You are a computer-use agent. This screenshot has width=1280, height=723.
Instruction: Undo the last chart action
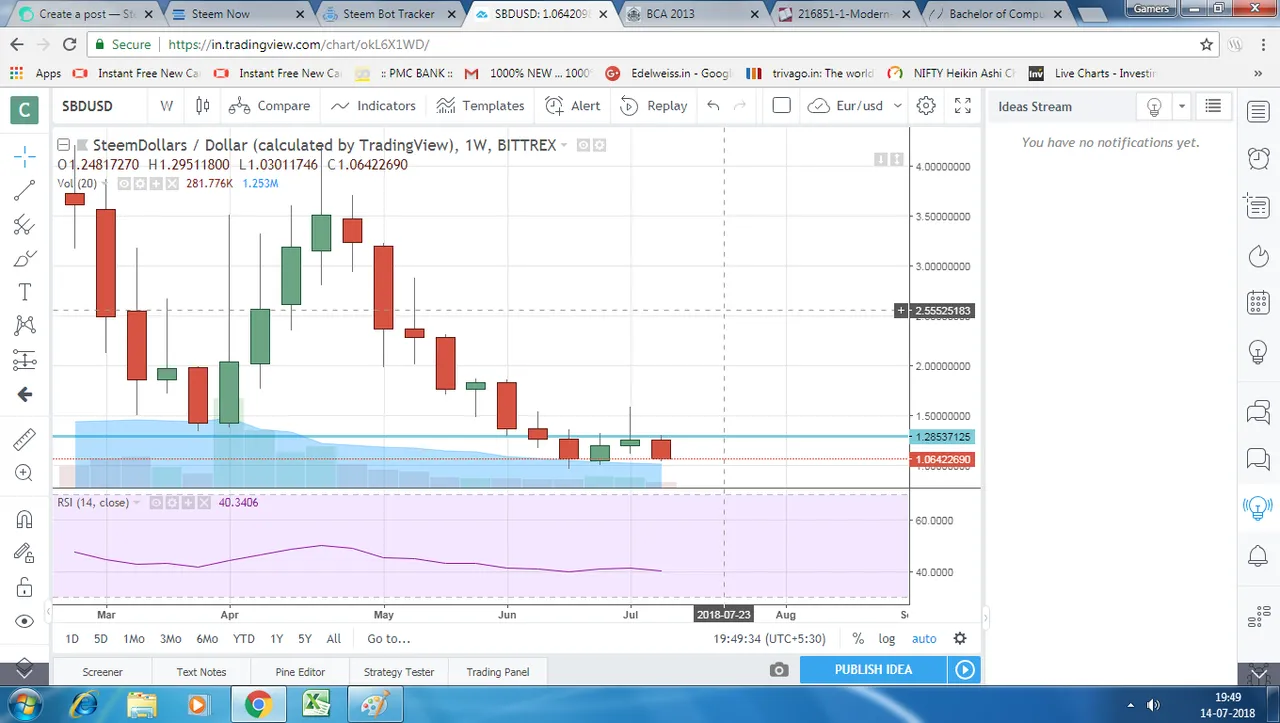pyautogui.click(x=713, y=106)
